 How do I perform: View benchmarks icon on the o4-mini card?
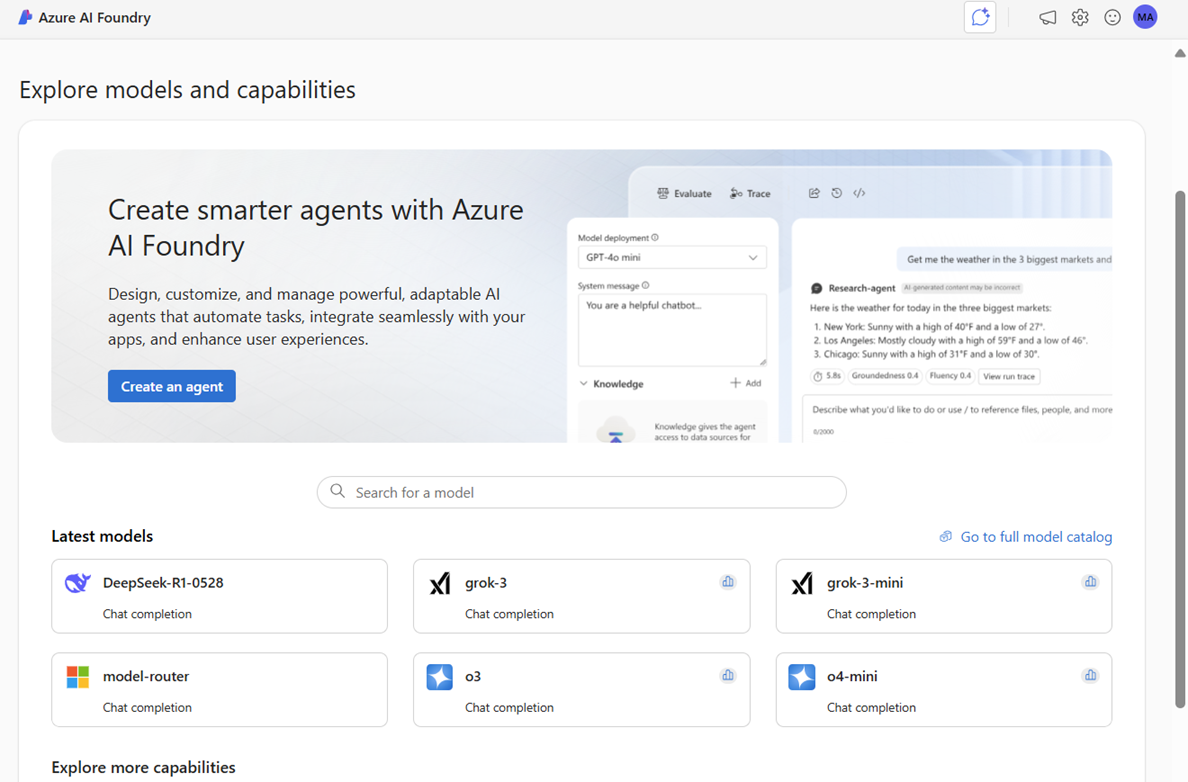1090,675
